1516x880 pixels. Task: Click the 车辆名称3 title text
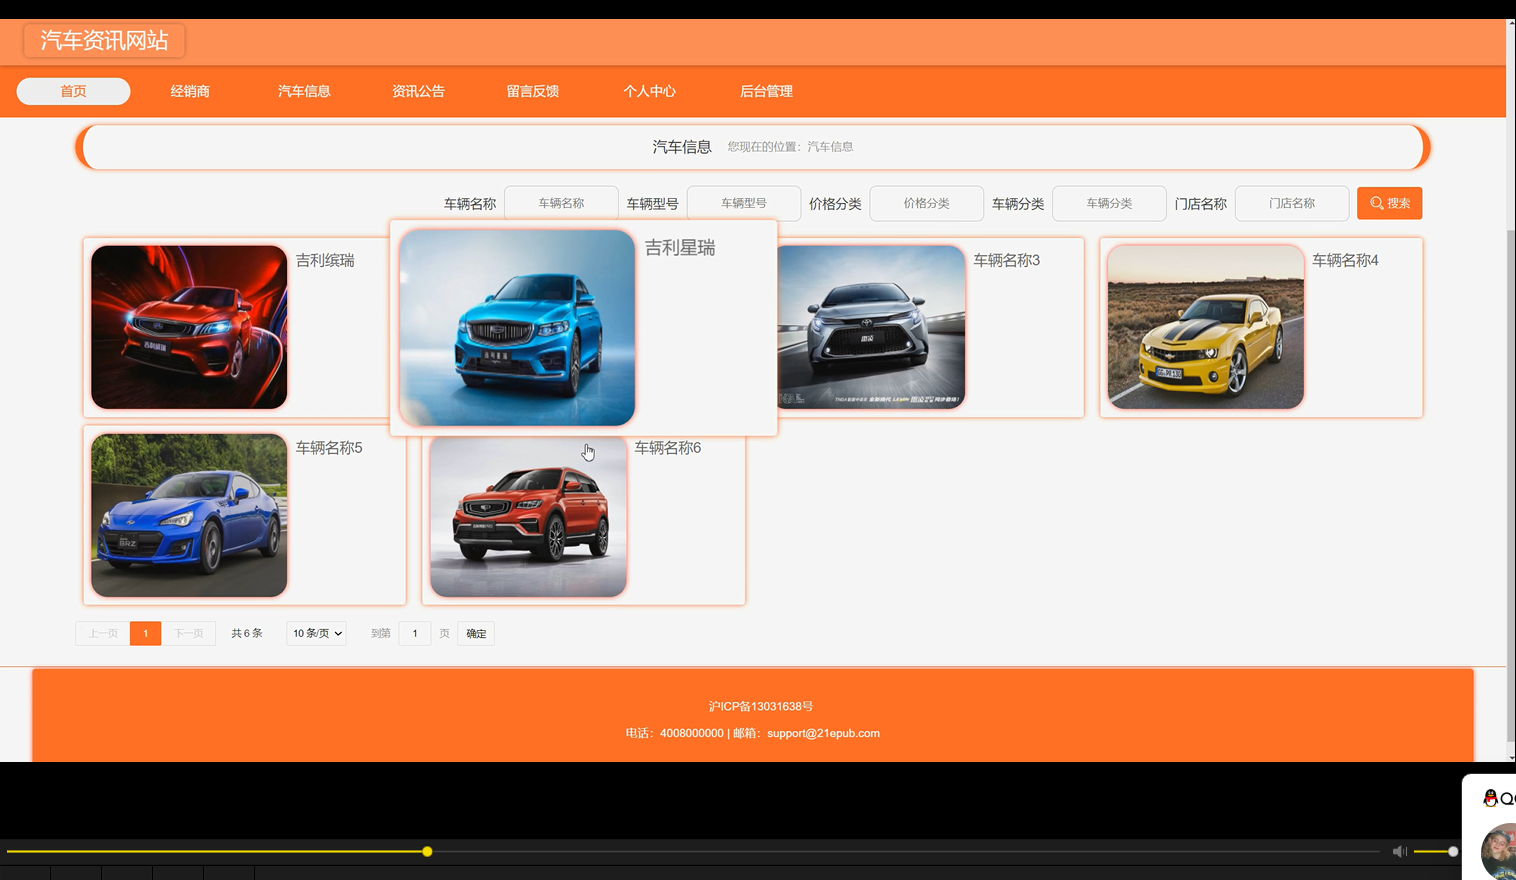pyautogui.click(x=1007, y=260)
